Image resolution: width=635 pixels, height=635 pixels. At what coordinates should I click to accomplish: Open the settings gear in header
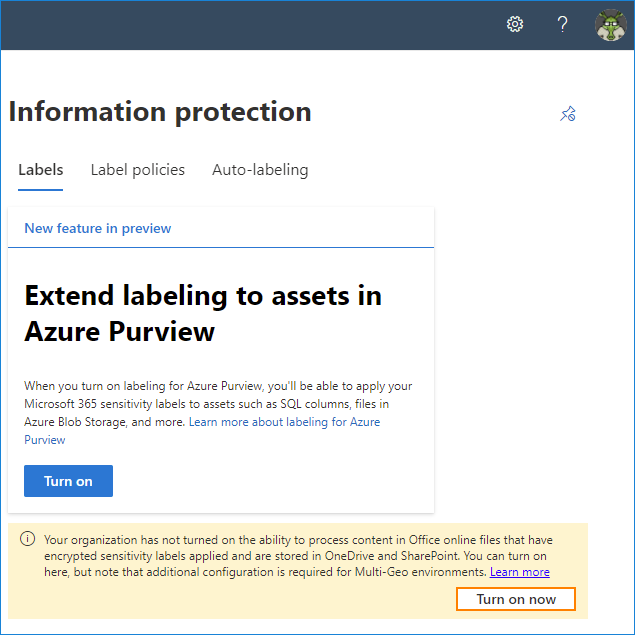tap(515, 24)
